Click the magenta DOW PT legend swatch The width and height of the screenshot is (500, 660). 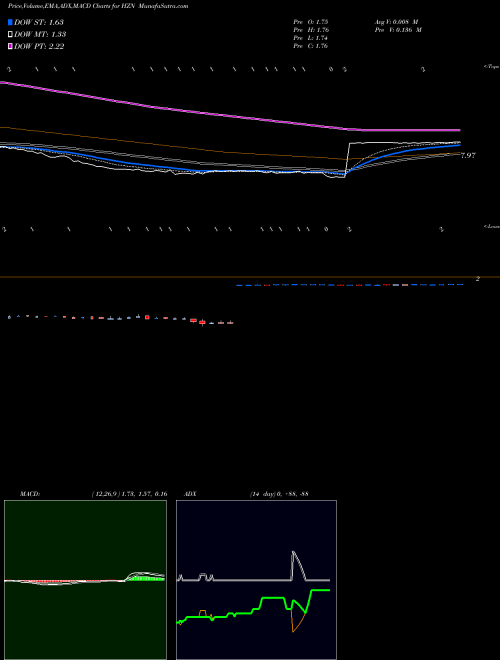11,46
